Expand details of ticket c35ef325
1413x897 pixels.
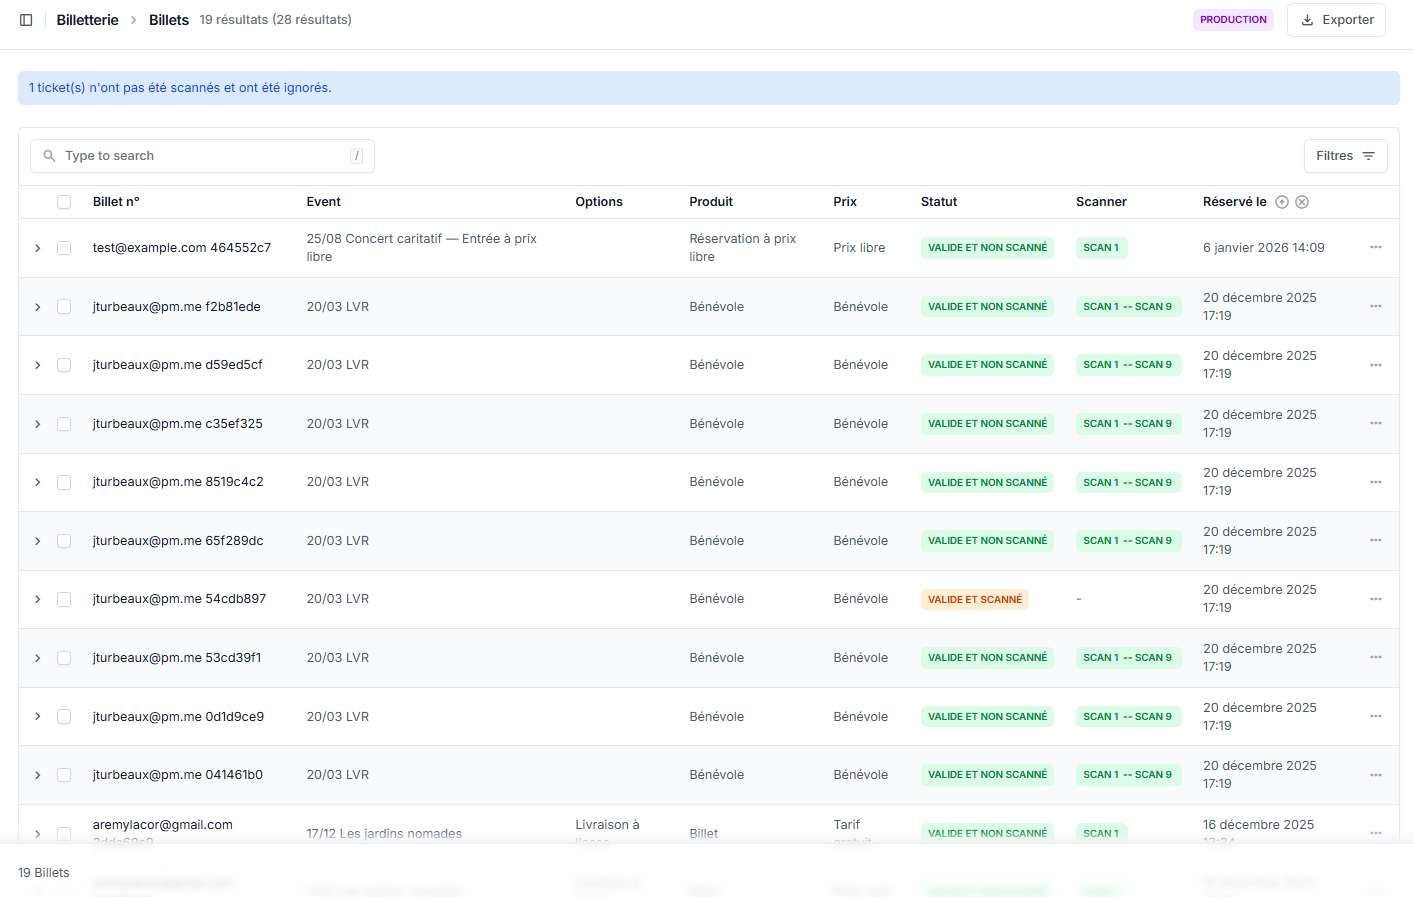point(38,424)
